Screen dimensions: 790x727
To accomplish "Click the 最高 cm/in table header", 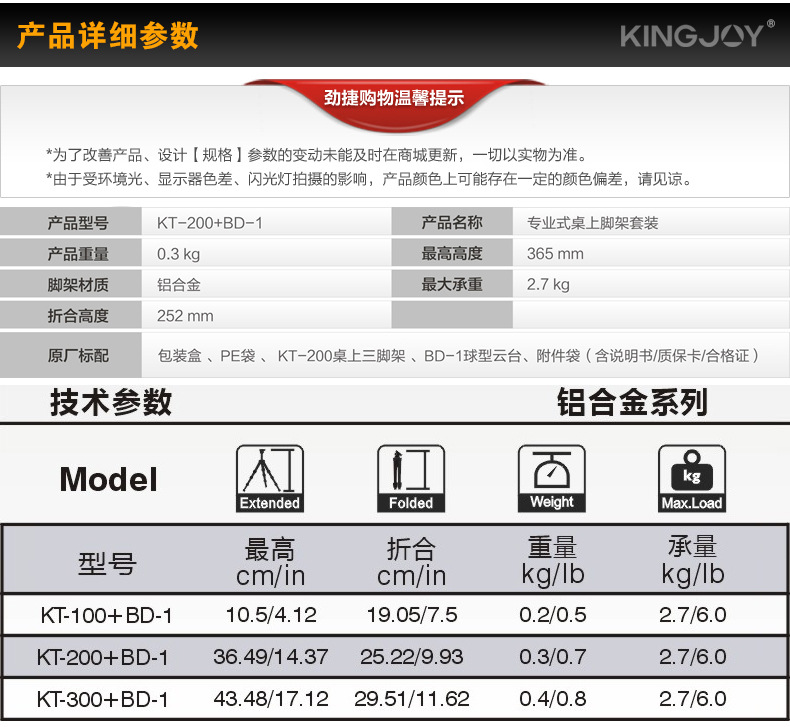I will (271, 562).
